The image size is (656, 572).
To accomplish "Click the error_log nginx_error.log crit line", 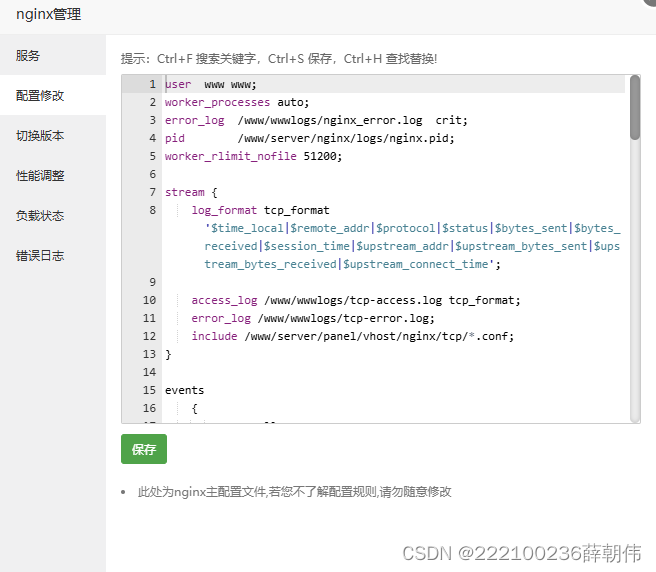I will pyautogui.click(x=316, y=120).
